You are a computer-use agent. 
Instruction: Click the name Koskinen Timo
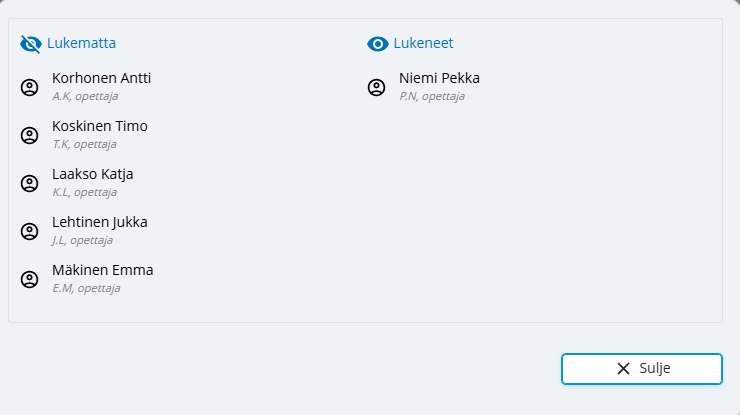tap(100, 126)
